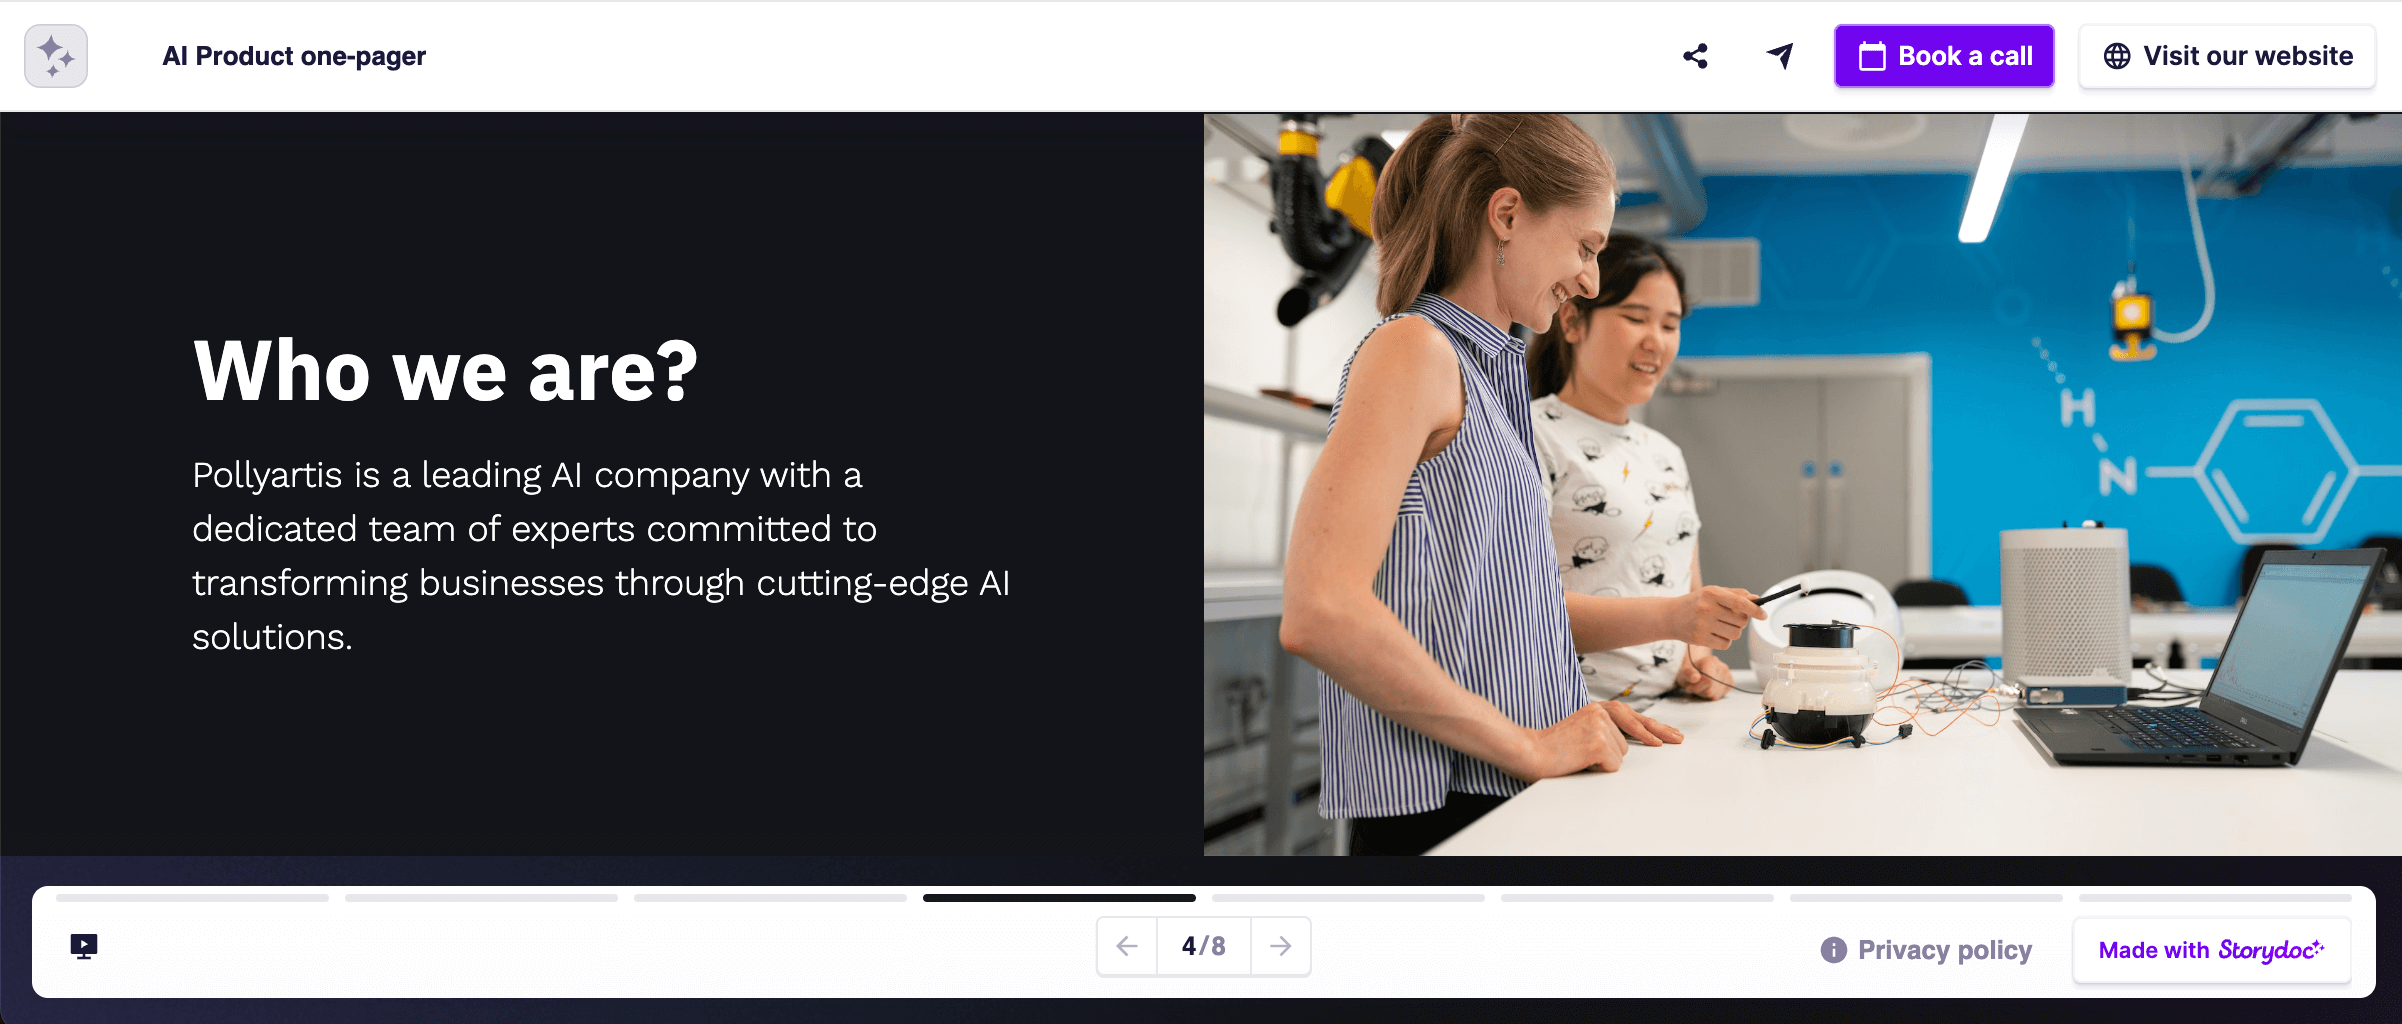This screenshot has height=1024, width=2402.
Task: Open the share icon
Action: [x=1695, y=56]
